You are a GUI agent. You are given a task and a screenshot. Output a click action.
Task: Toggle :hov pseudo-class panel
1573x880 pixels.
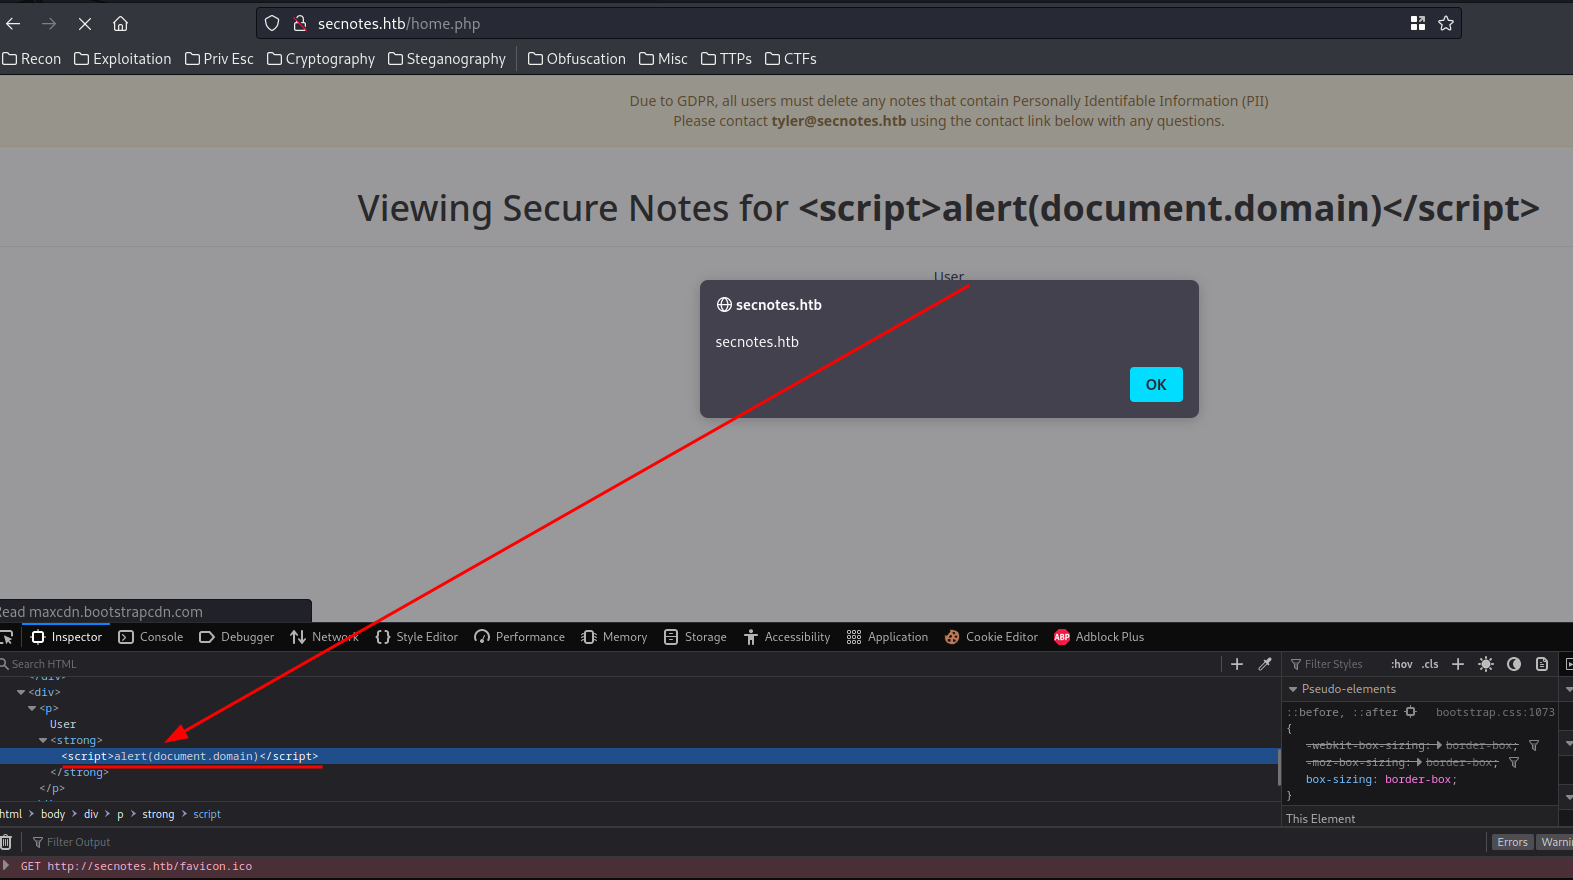pyautogui.click(x=1402, y=664)
